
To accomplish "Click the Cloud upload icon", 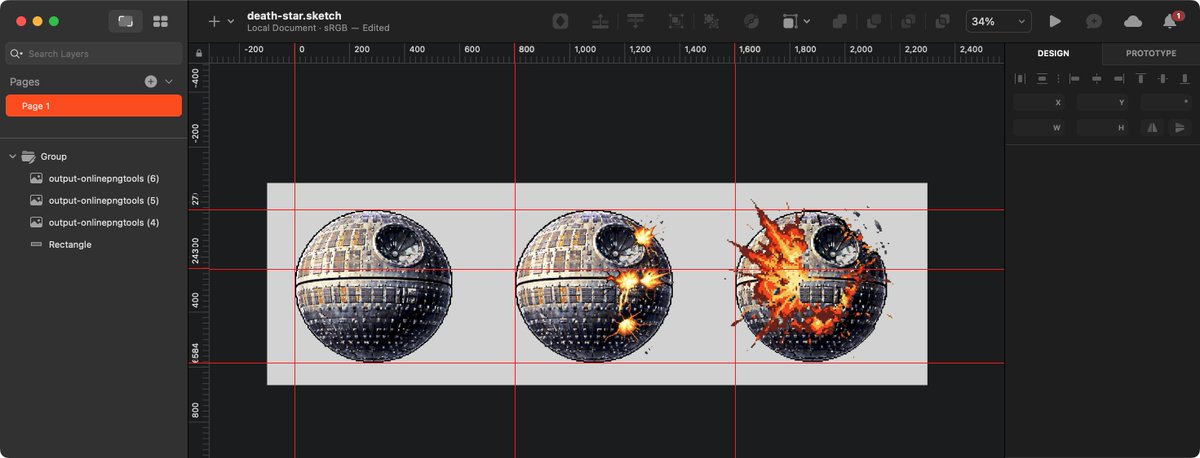I will pyautogui.click(x=1133, y=21).
